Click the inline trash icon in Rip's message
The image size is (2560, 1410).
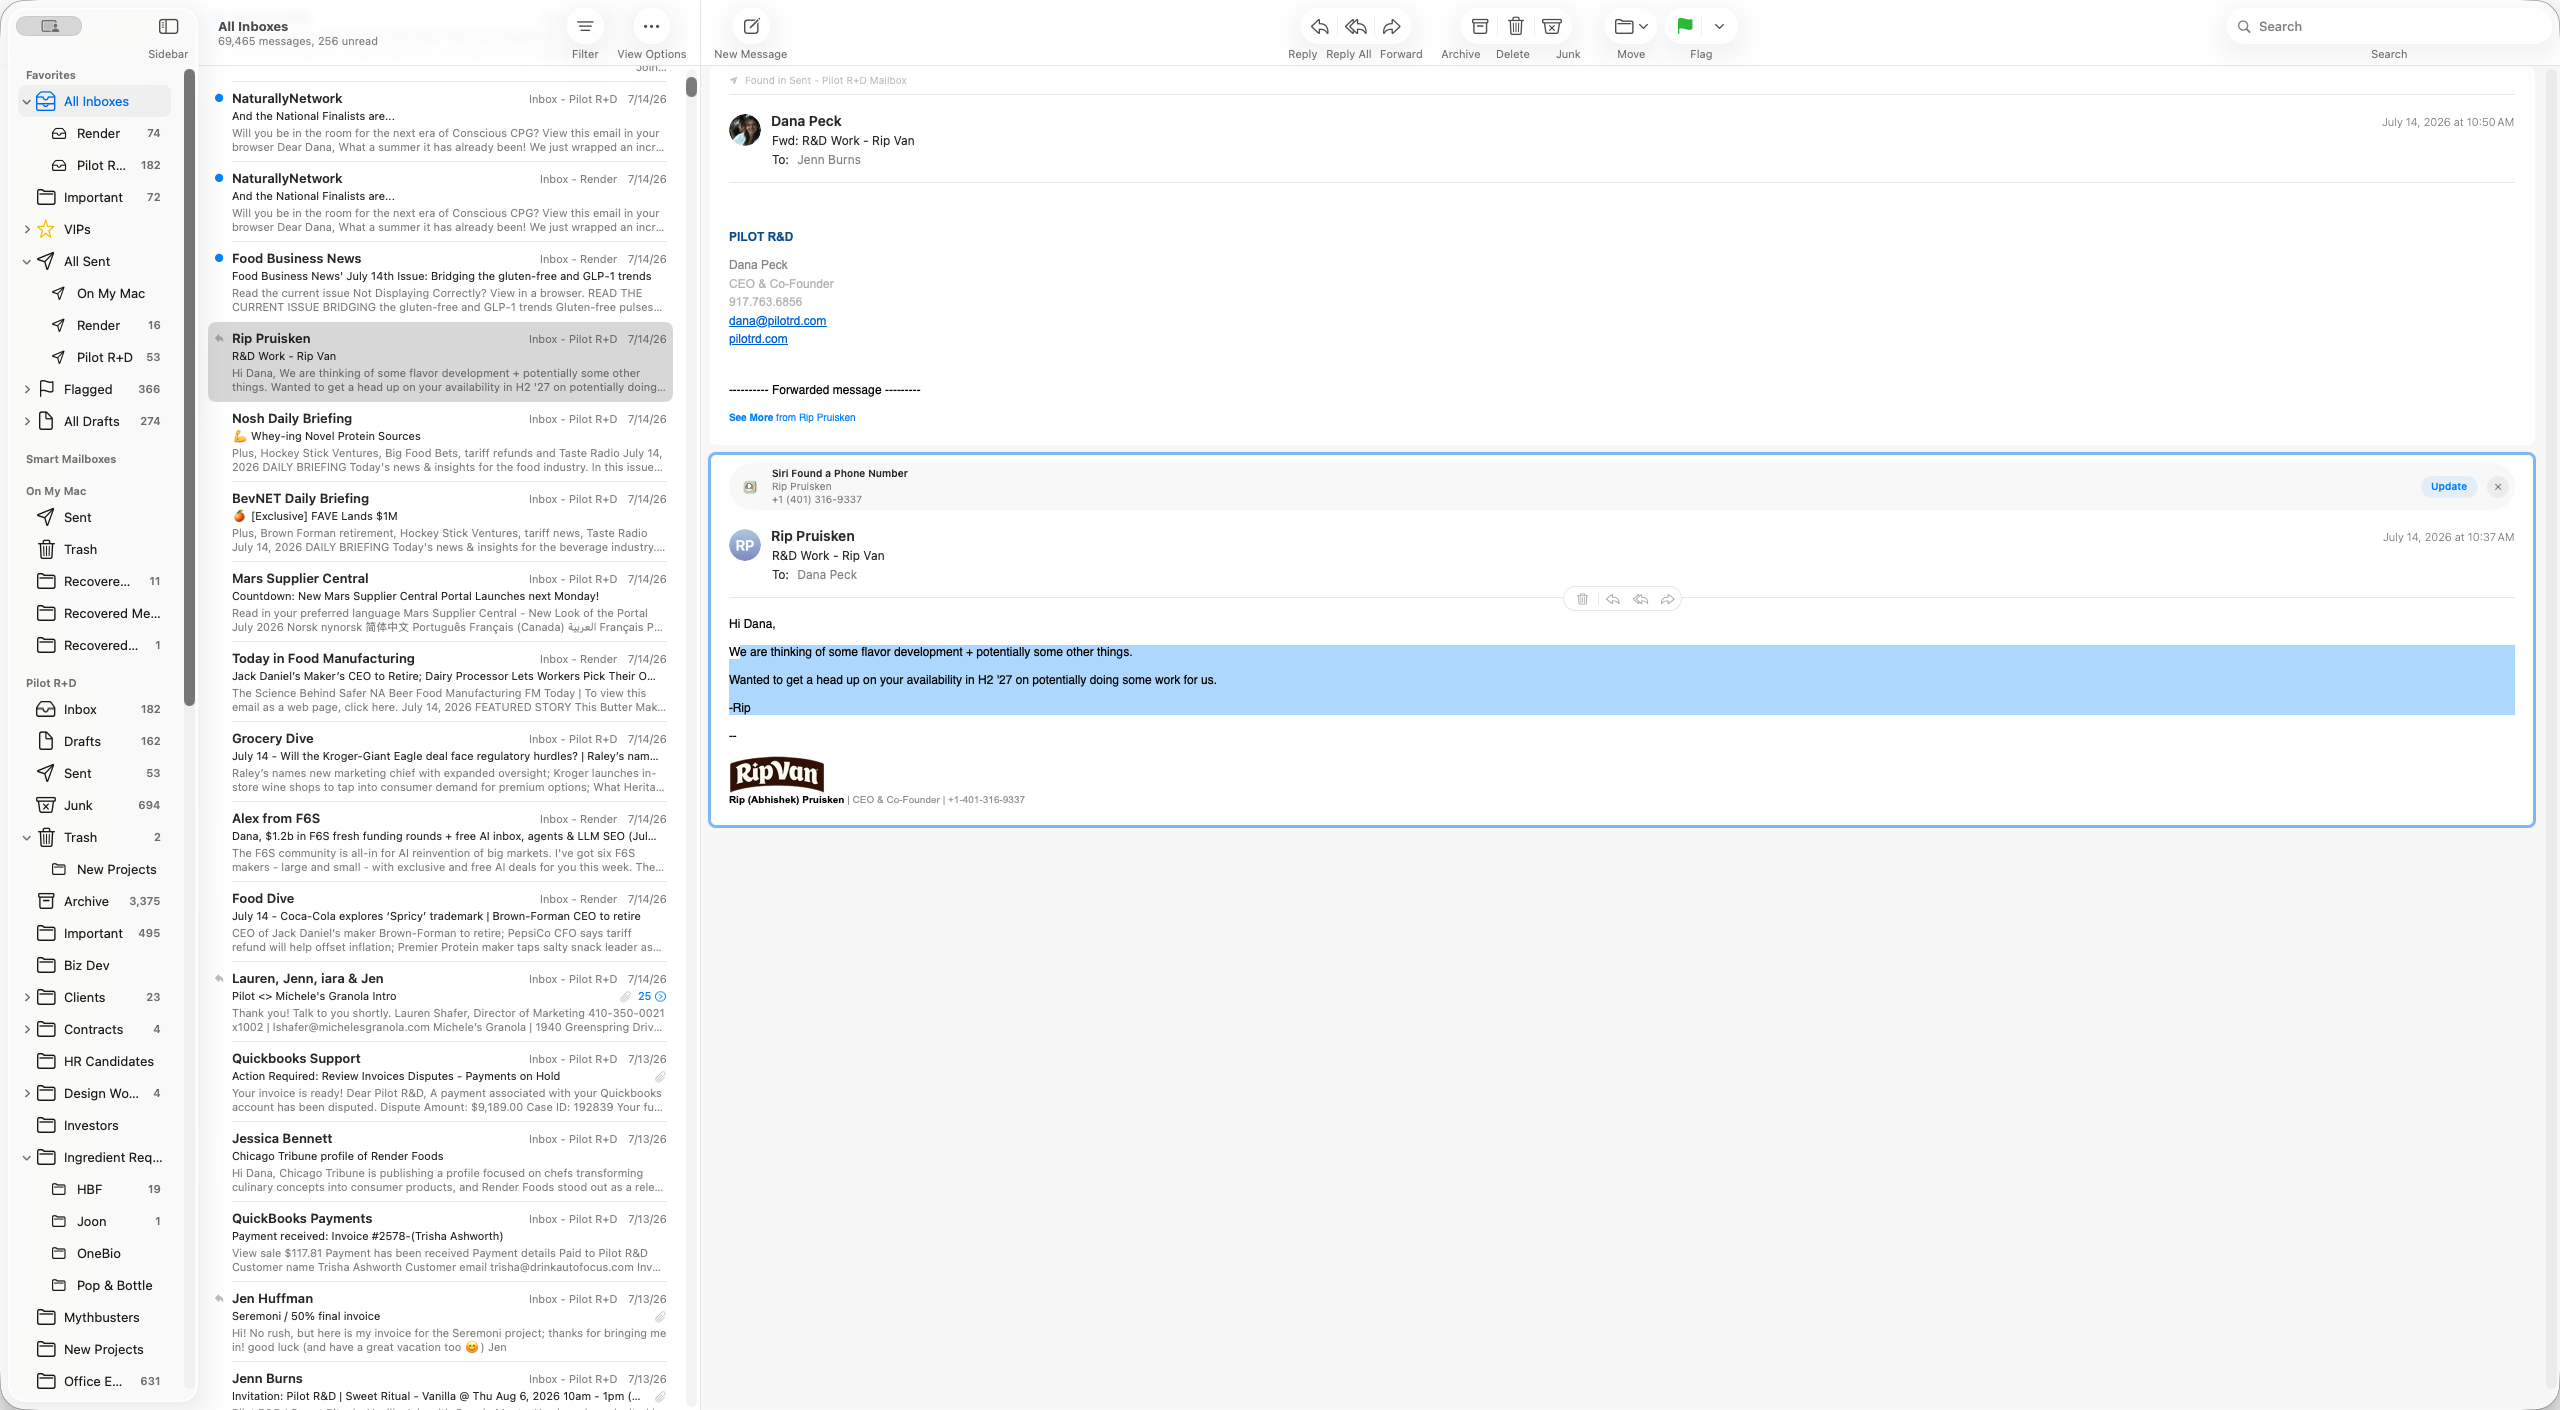point(1582,600)
